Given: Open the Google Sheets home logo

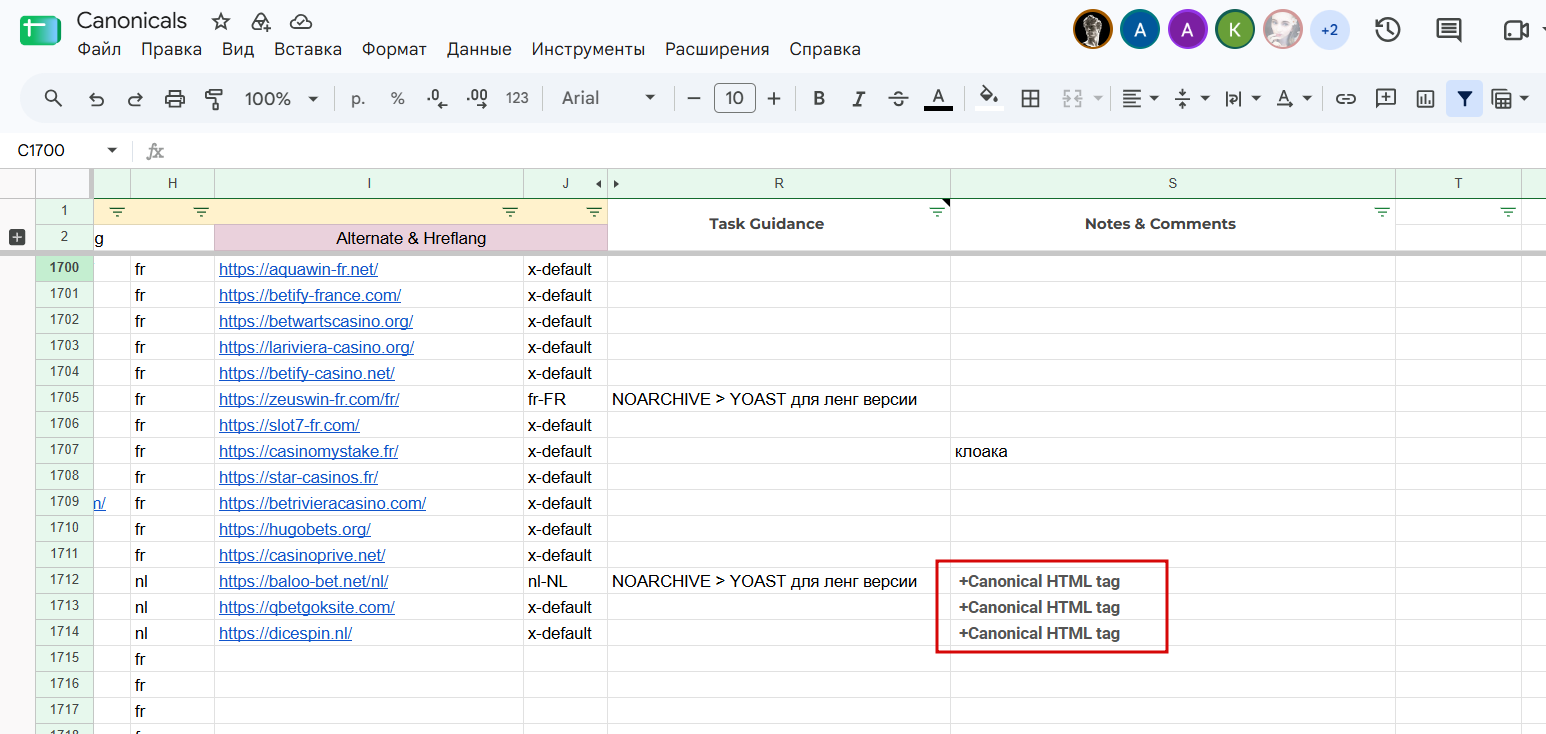Looking at the screenshot, I should (x=40, y=31).
